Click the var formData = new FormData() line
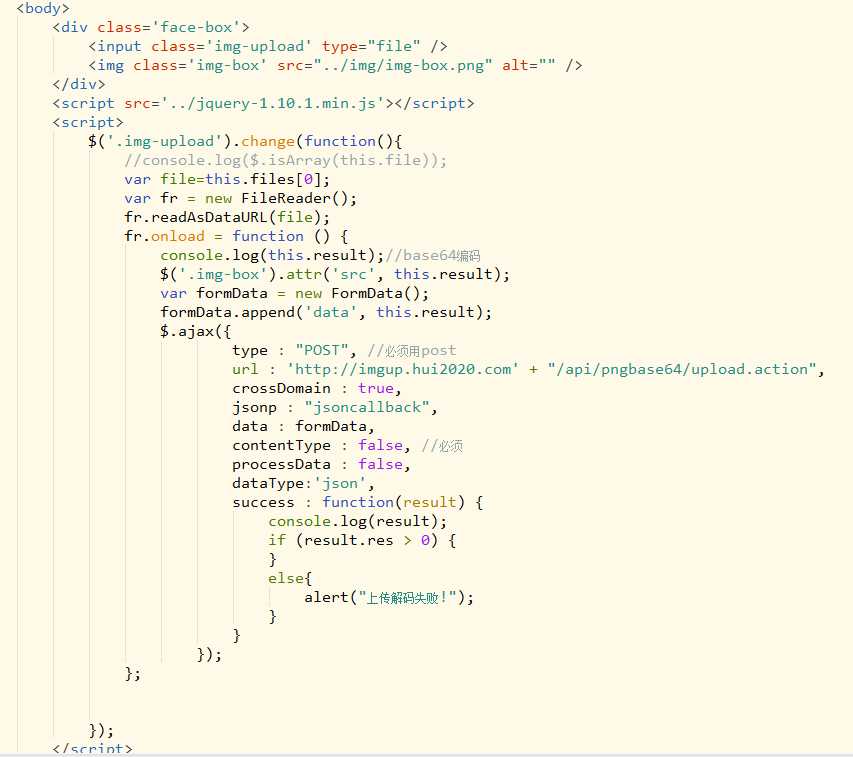 294,293
